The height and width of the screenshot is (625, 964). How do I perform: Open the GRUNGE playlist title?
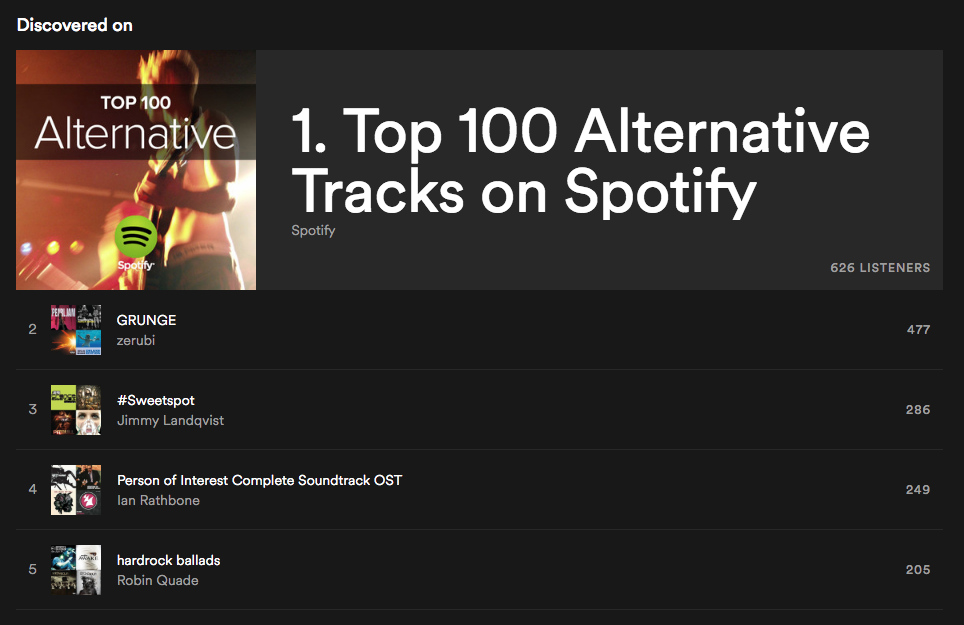click(x=146, y=320)
